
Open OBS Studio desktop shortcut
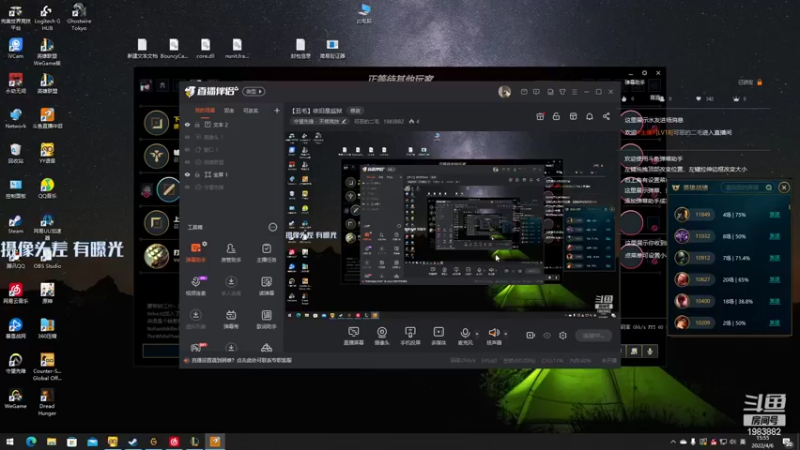(x=47, y=258)
